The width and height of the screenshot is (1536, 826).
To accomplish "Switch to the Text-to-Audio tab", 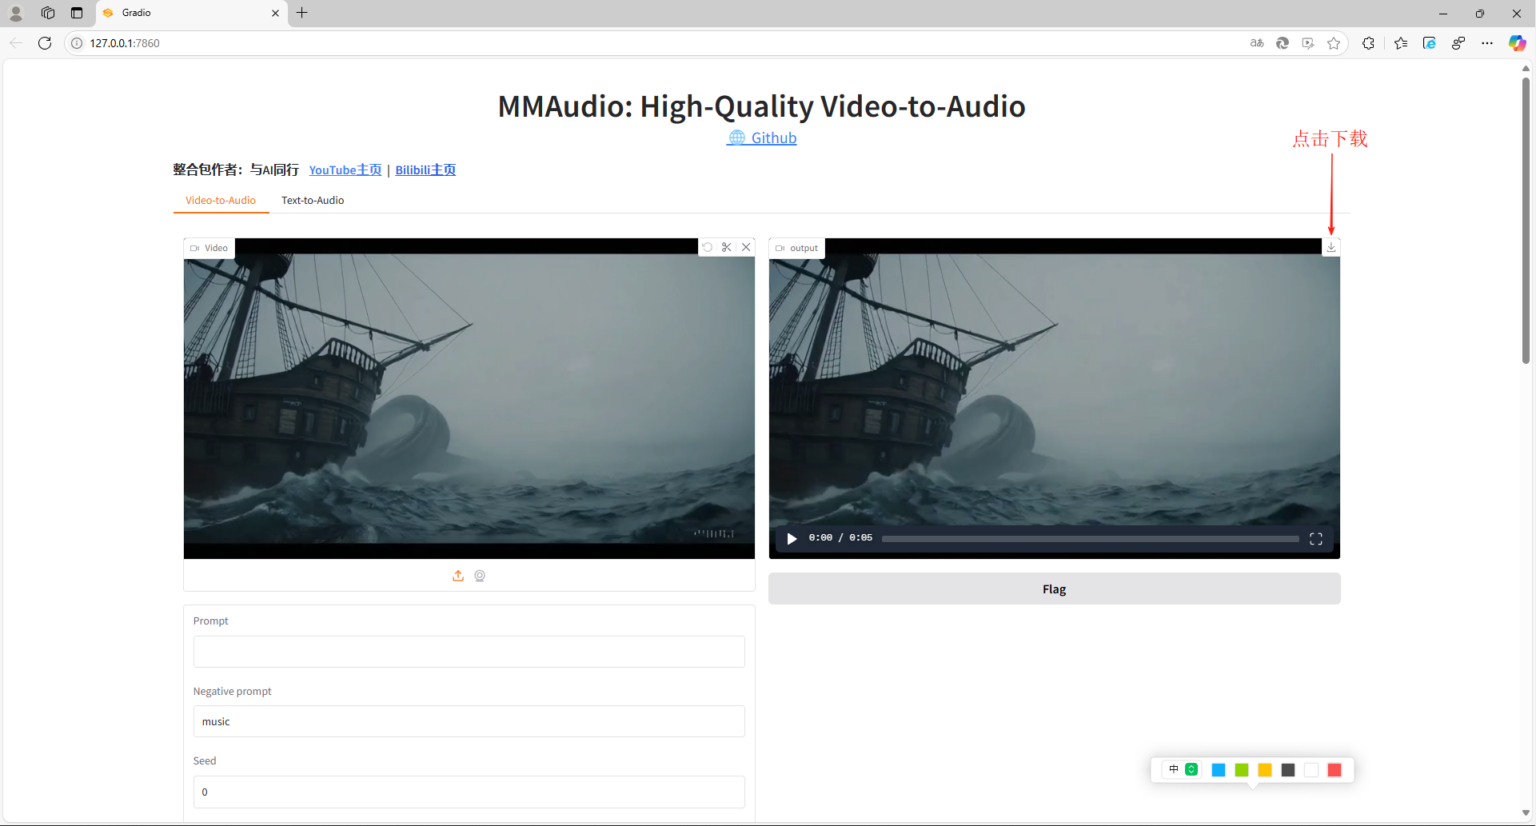I will point(312,200).
